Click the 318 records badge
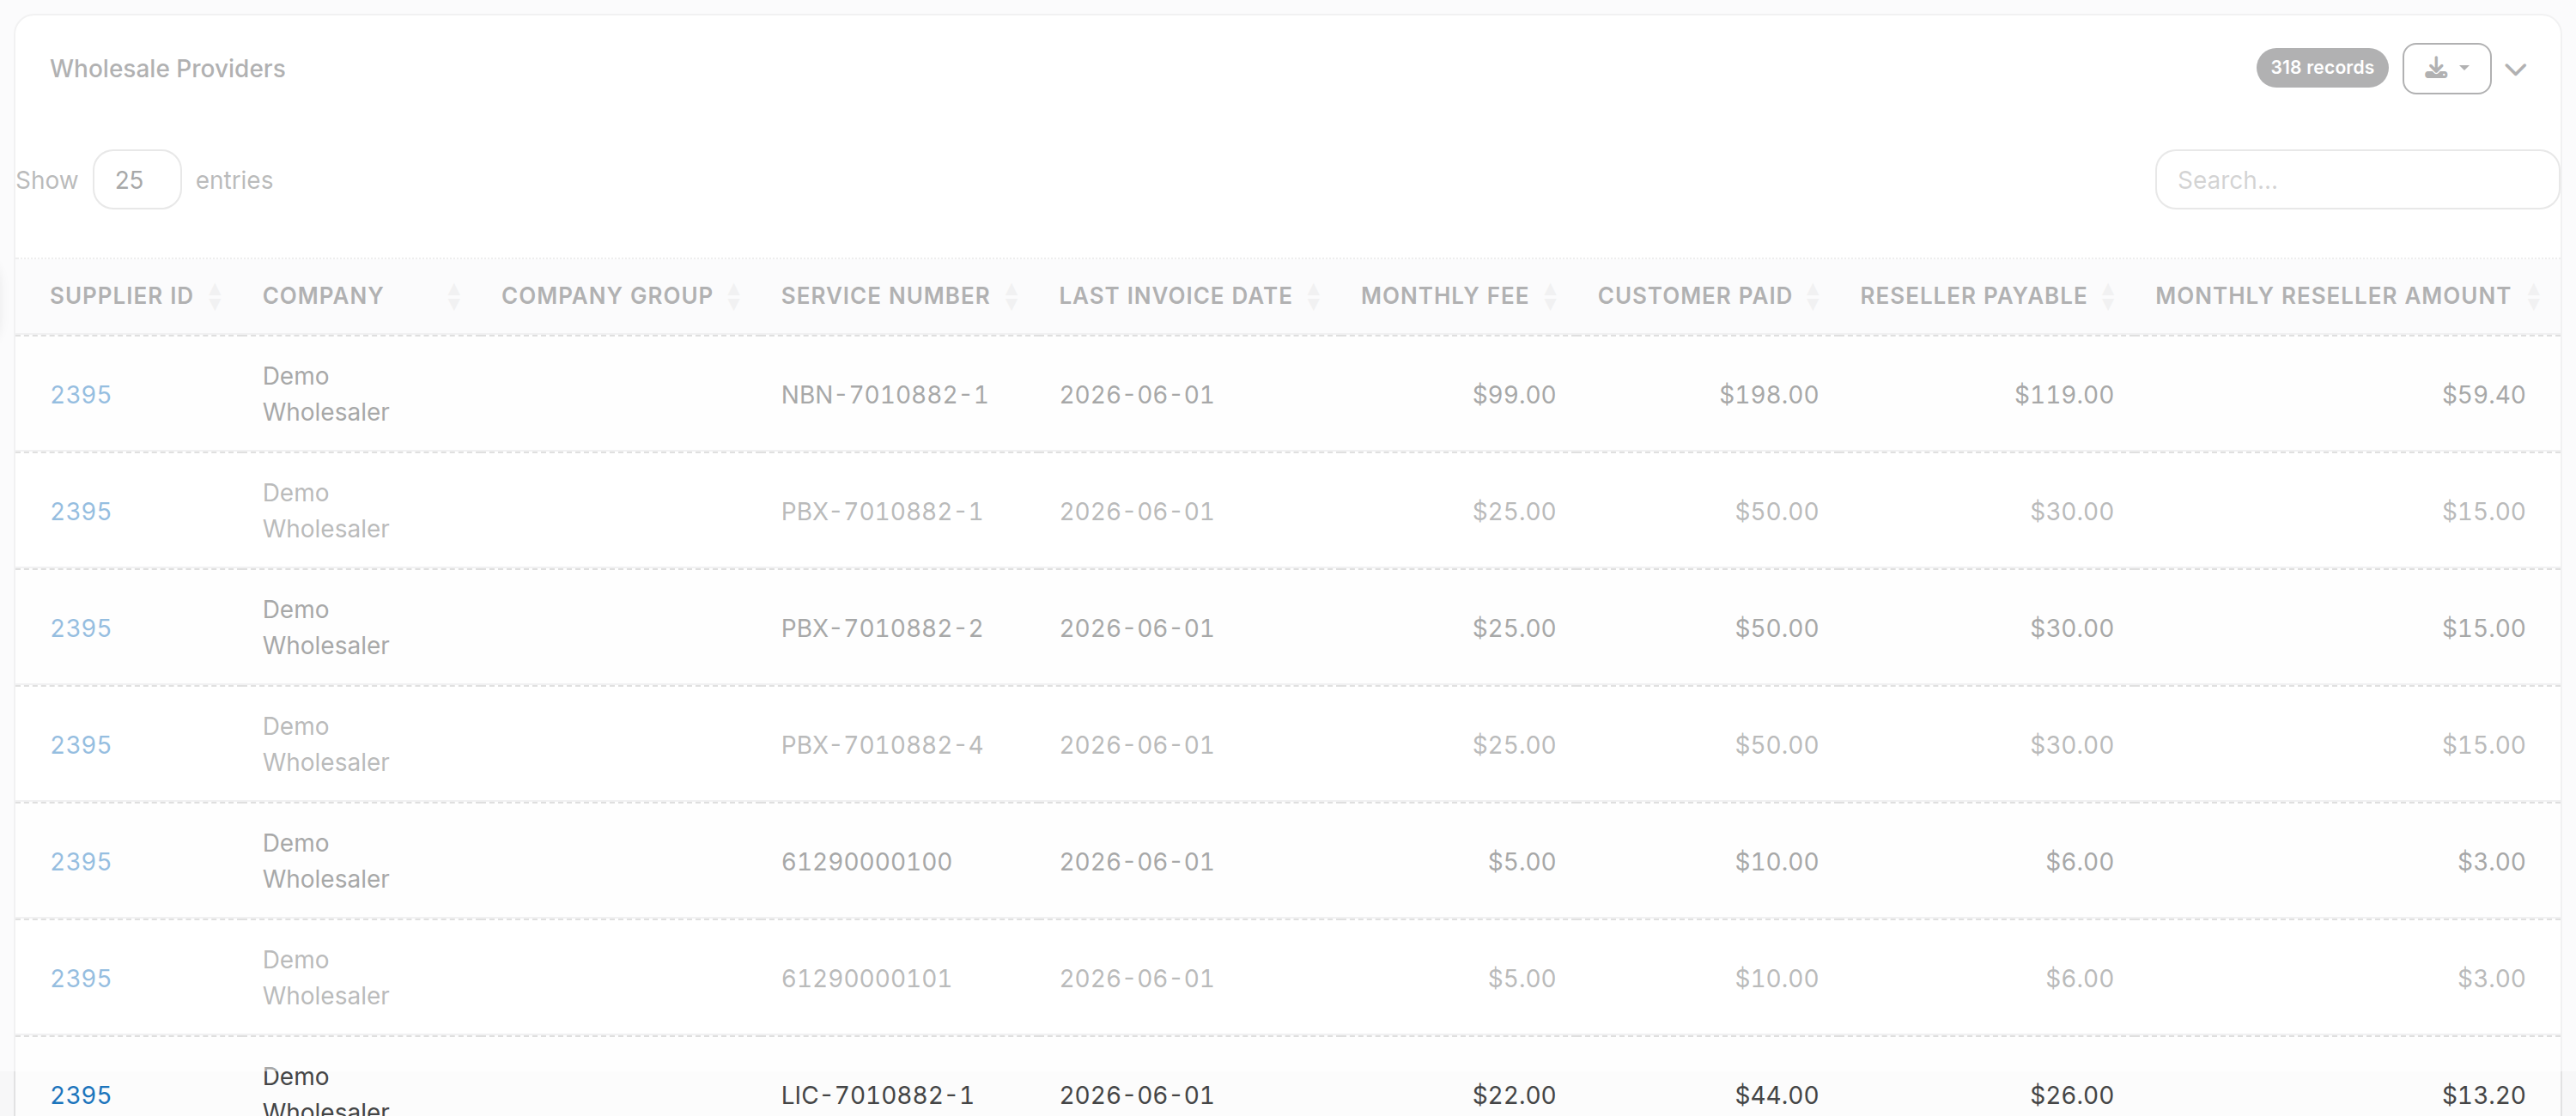The width and height of the screenshot is (2576, 1116). 2321,68
